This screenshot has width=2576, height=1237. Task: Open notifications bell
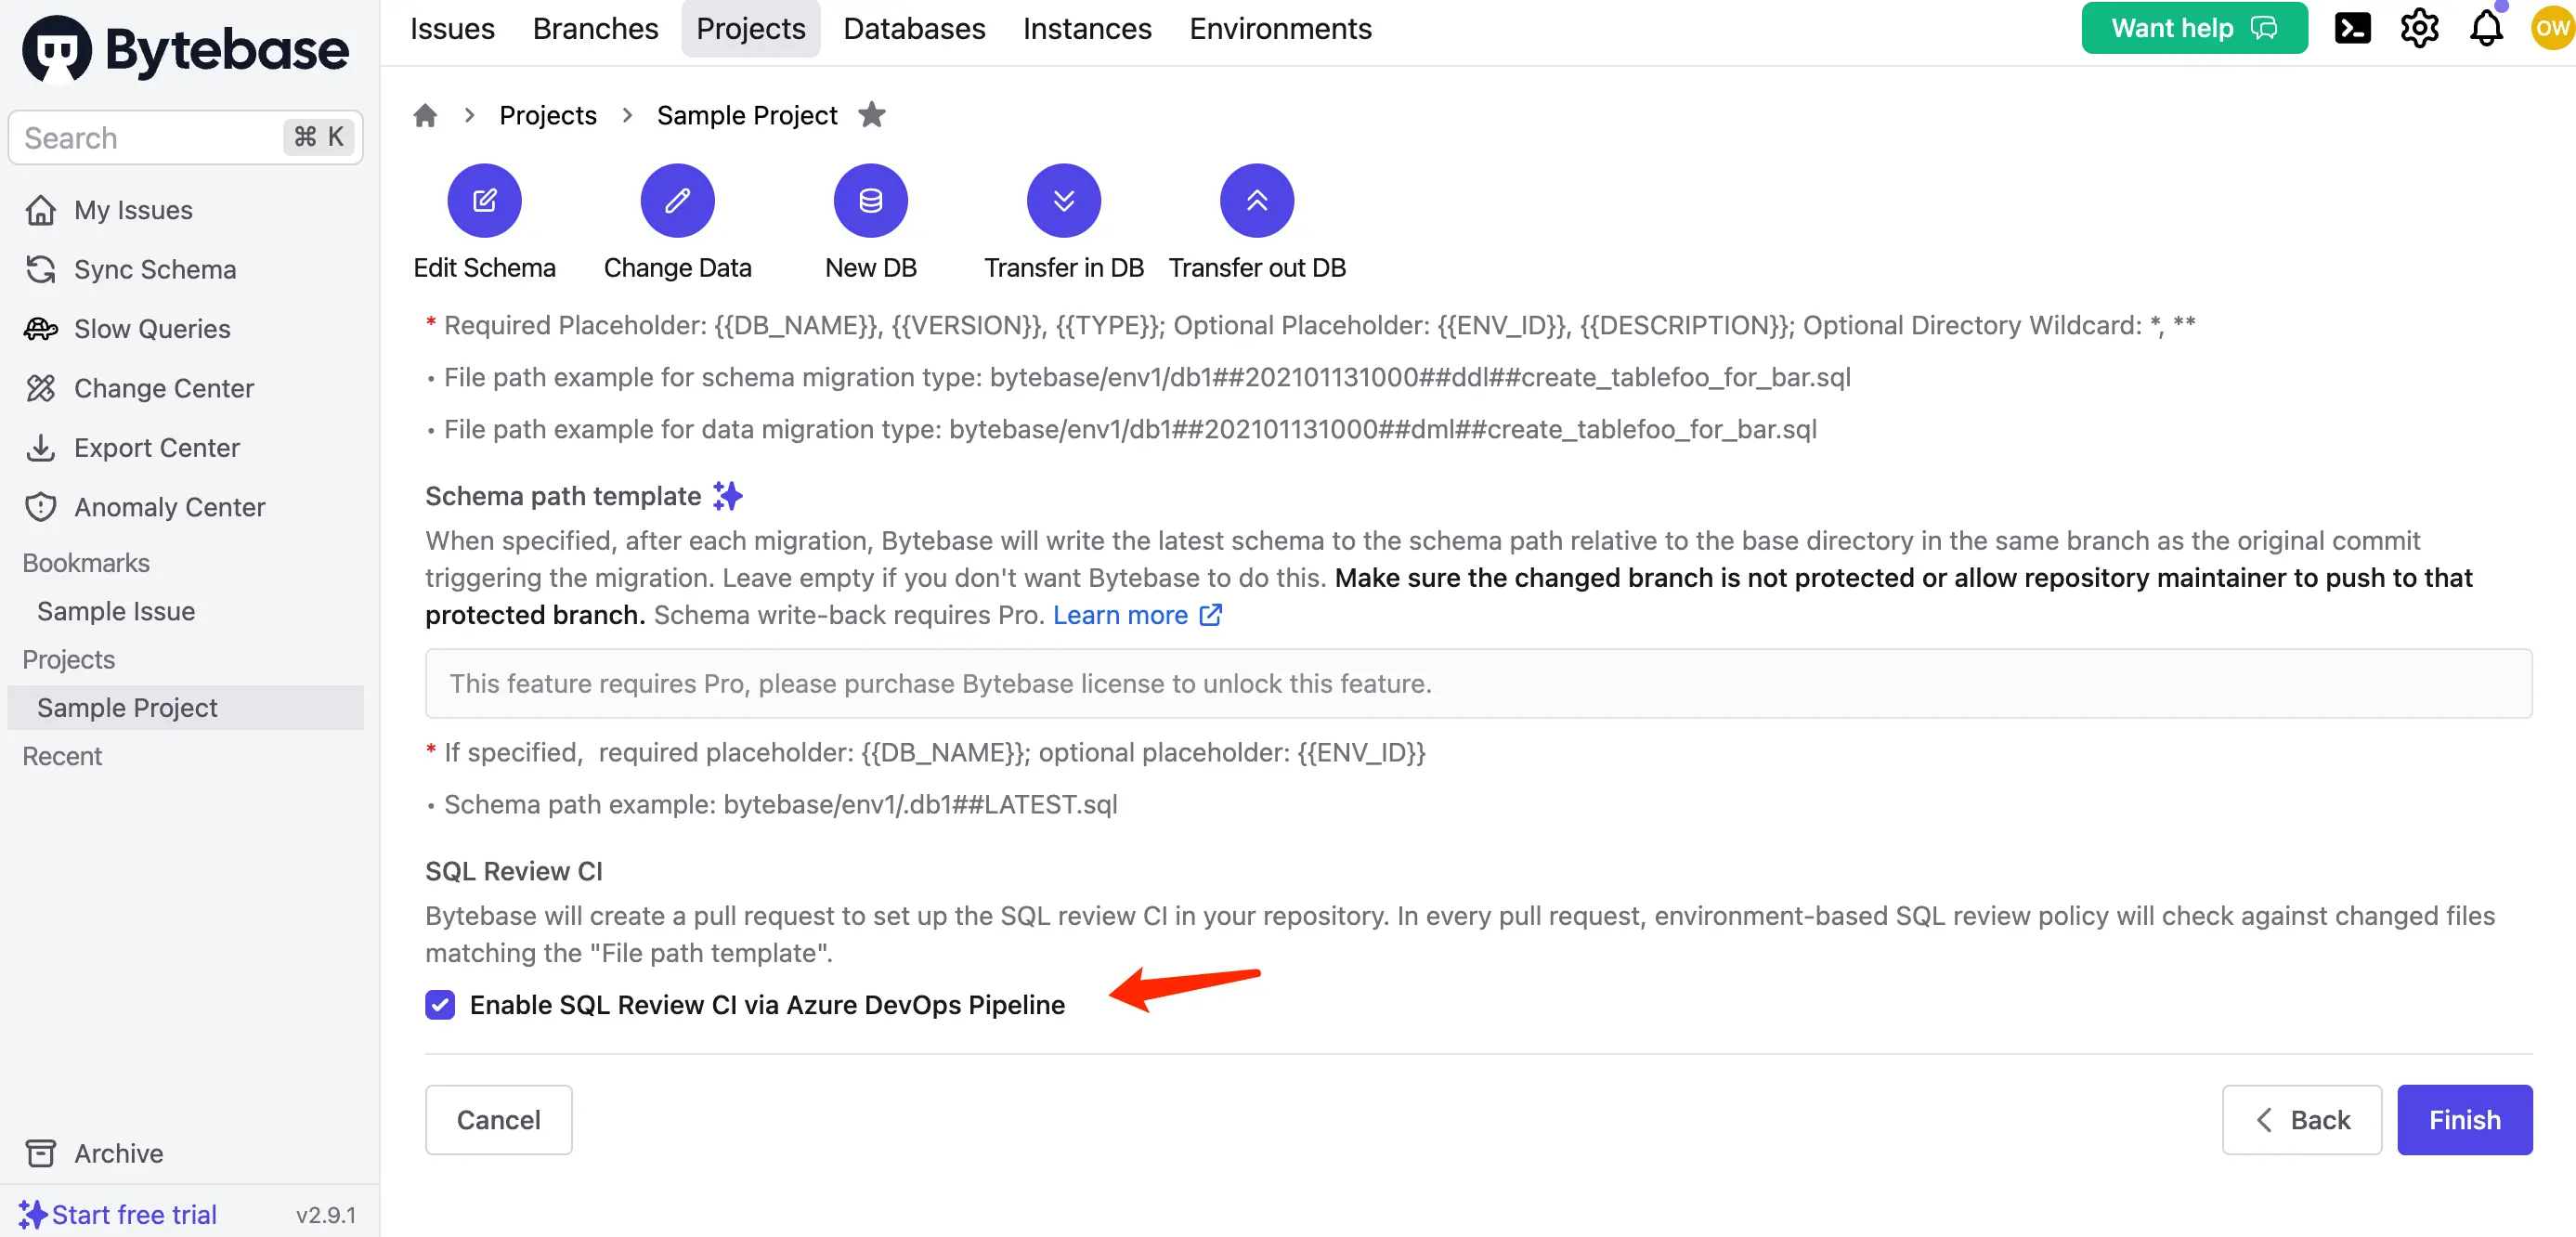point(2486,28)
